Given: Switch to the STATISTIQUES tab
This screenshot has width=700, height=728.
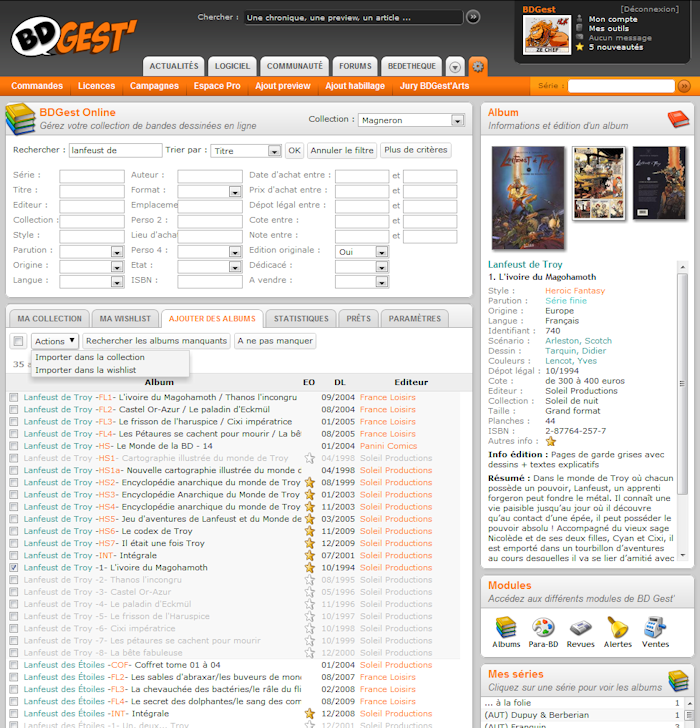Looking at the screenshot, I should [x=301, y=319].
